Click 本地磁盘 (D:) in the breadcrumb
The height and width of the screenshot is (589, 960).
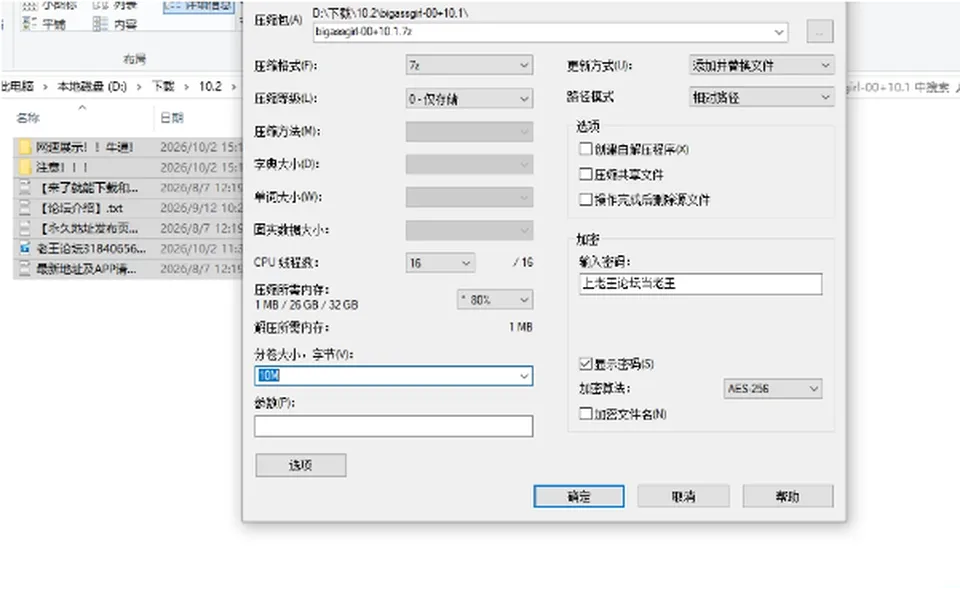pos(92,86)
